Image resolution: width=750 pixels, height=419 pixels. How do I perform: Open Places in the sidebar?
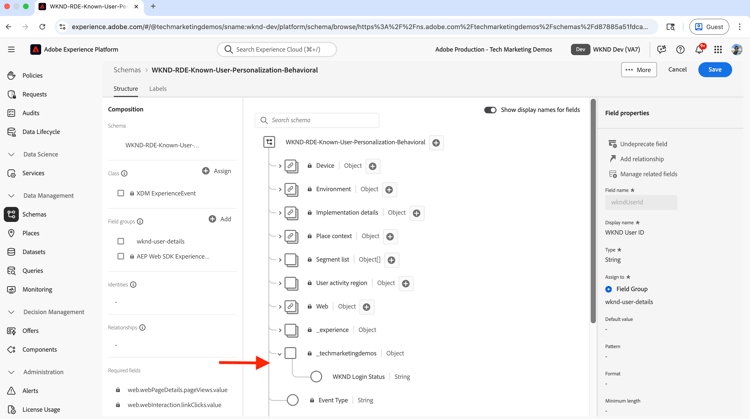tap(31, 233)
